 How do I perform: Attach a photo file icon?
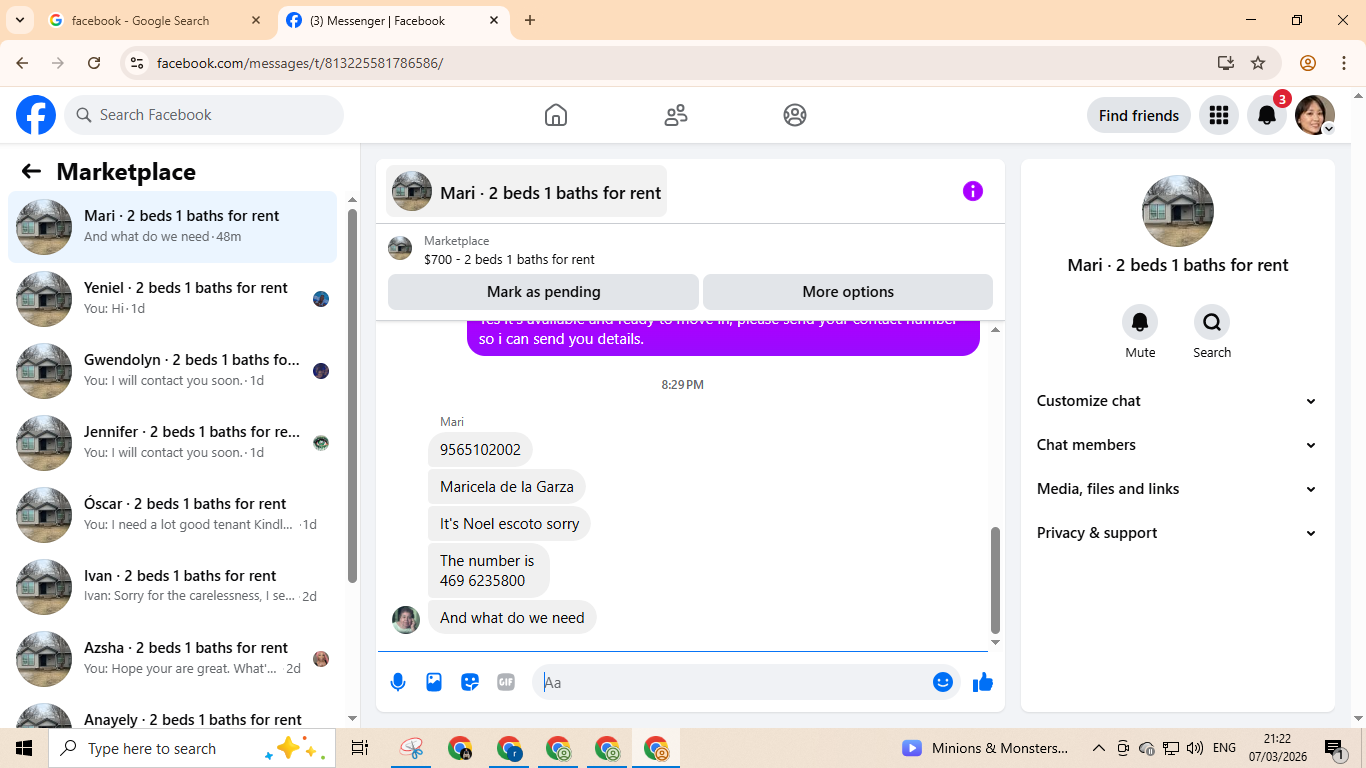point(434,682)
